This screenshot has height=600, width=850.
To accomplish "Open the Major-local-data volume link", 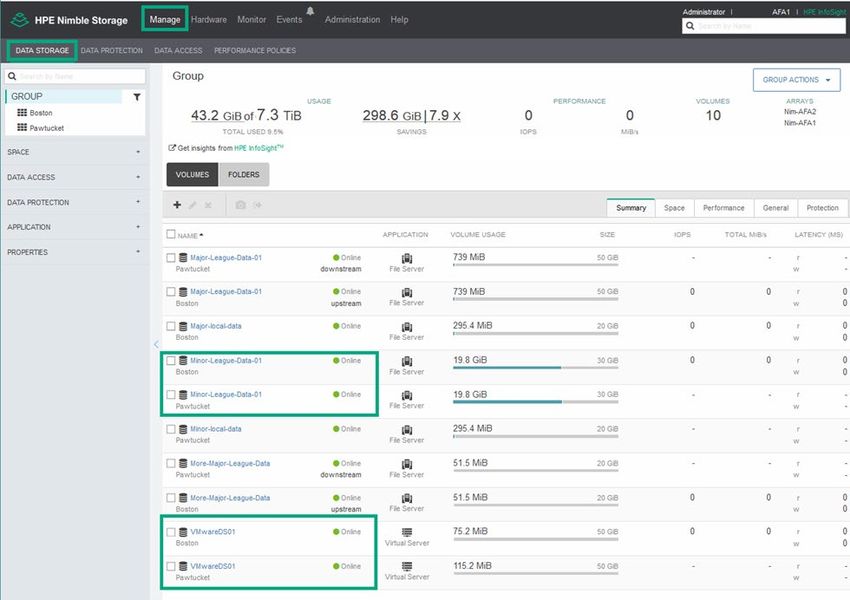I will 216,326.
